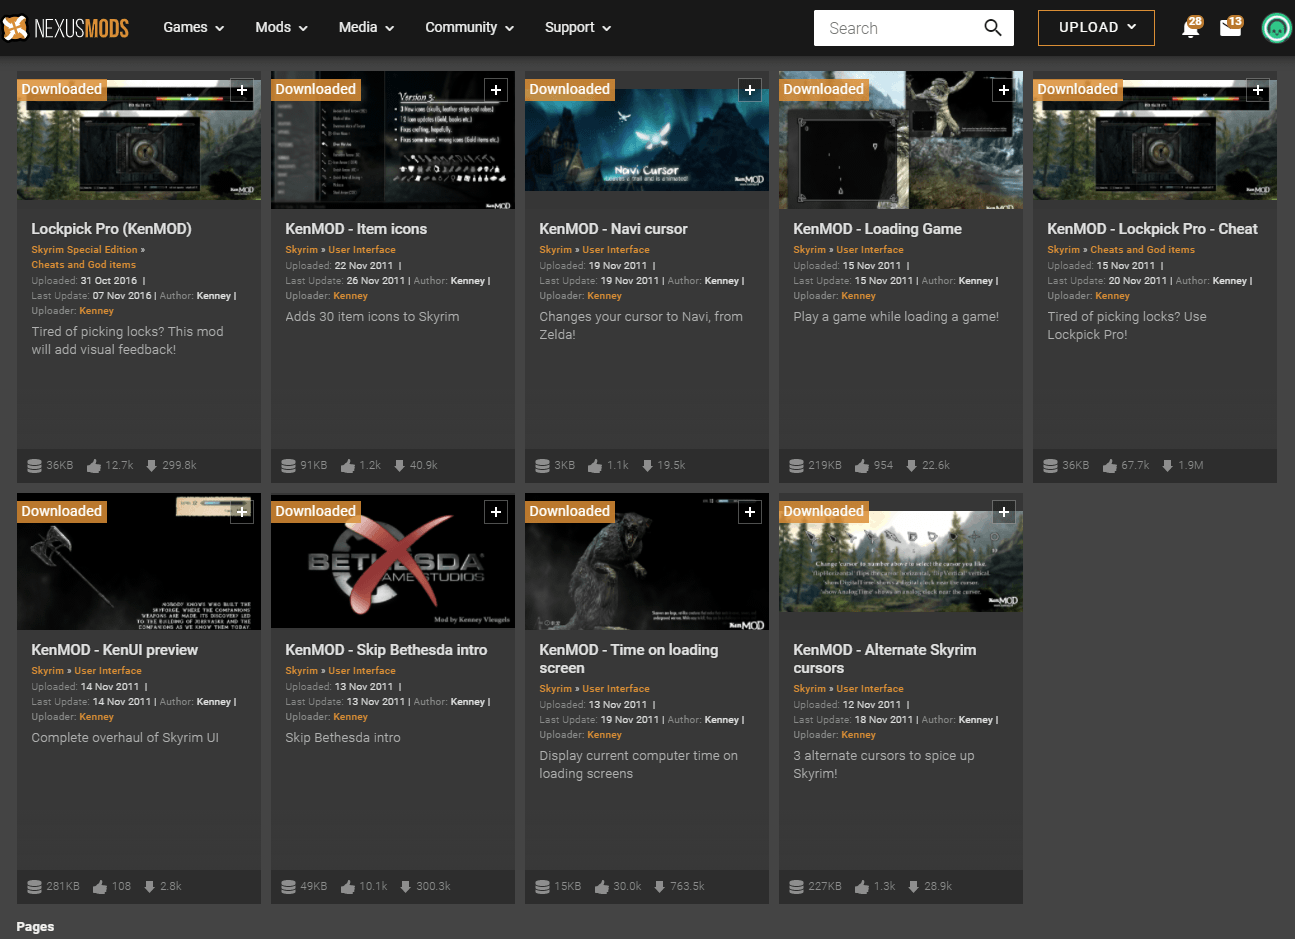The image size is (1295, 939).
Task: Open KenMOD - Skip Bethesda intro title
Action: tap(386, 650)
